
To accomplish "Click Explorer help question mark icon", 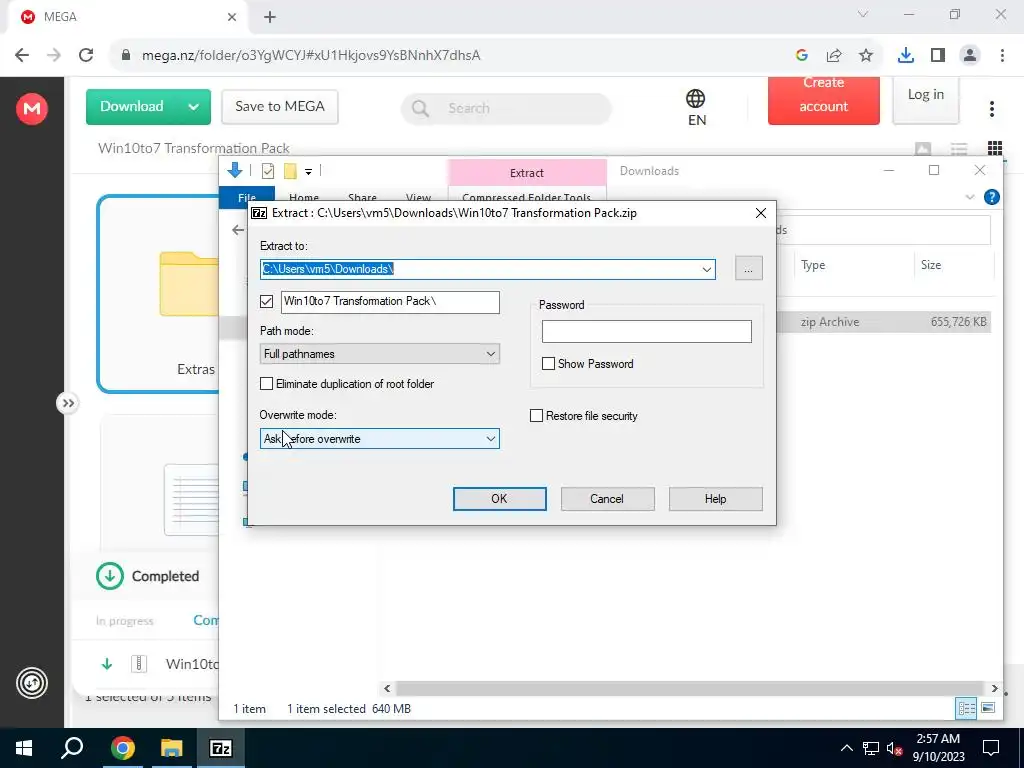I will (x=991, y=197).
